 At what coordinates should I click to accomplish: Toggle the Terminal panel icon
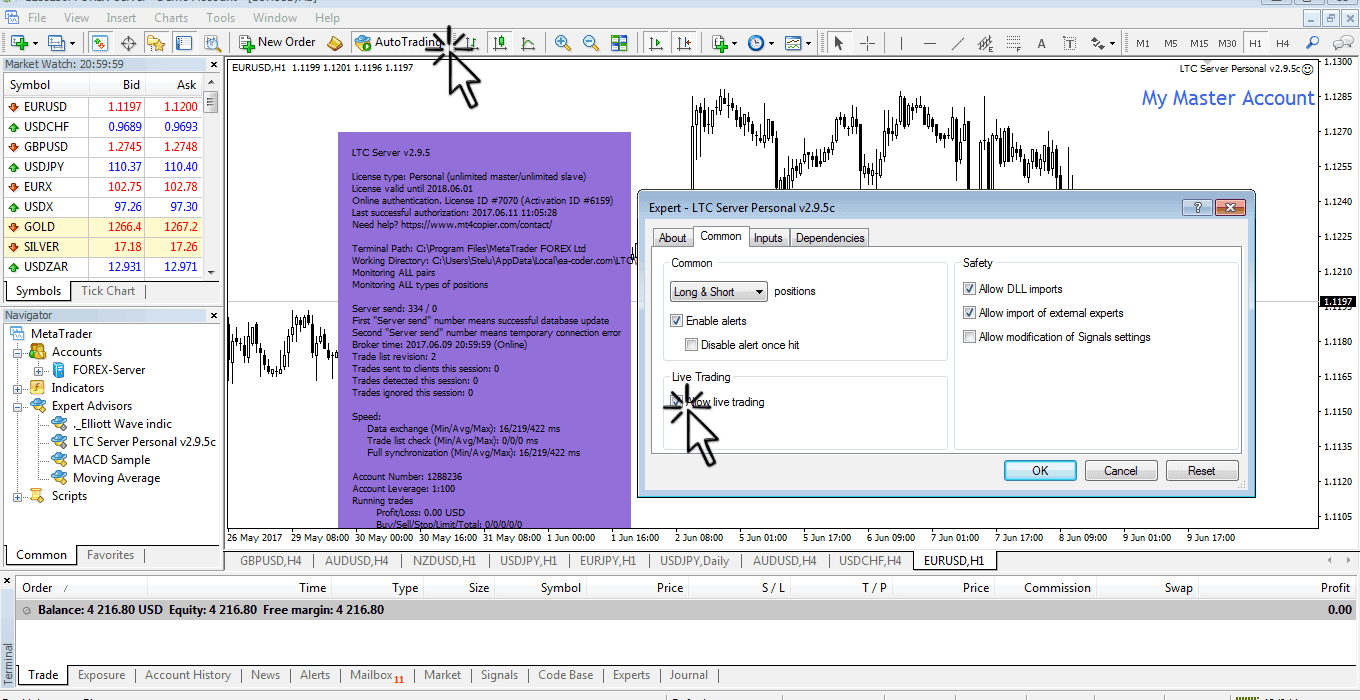[184, 43]
